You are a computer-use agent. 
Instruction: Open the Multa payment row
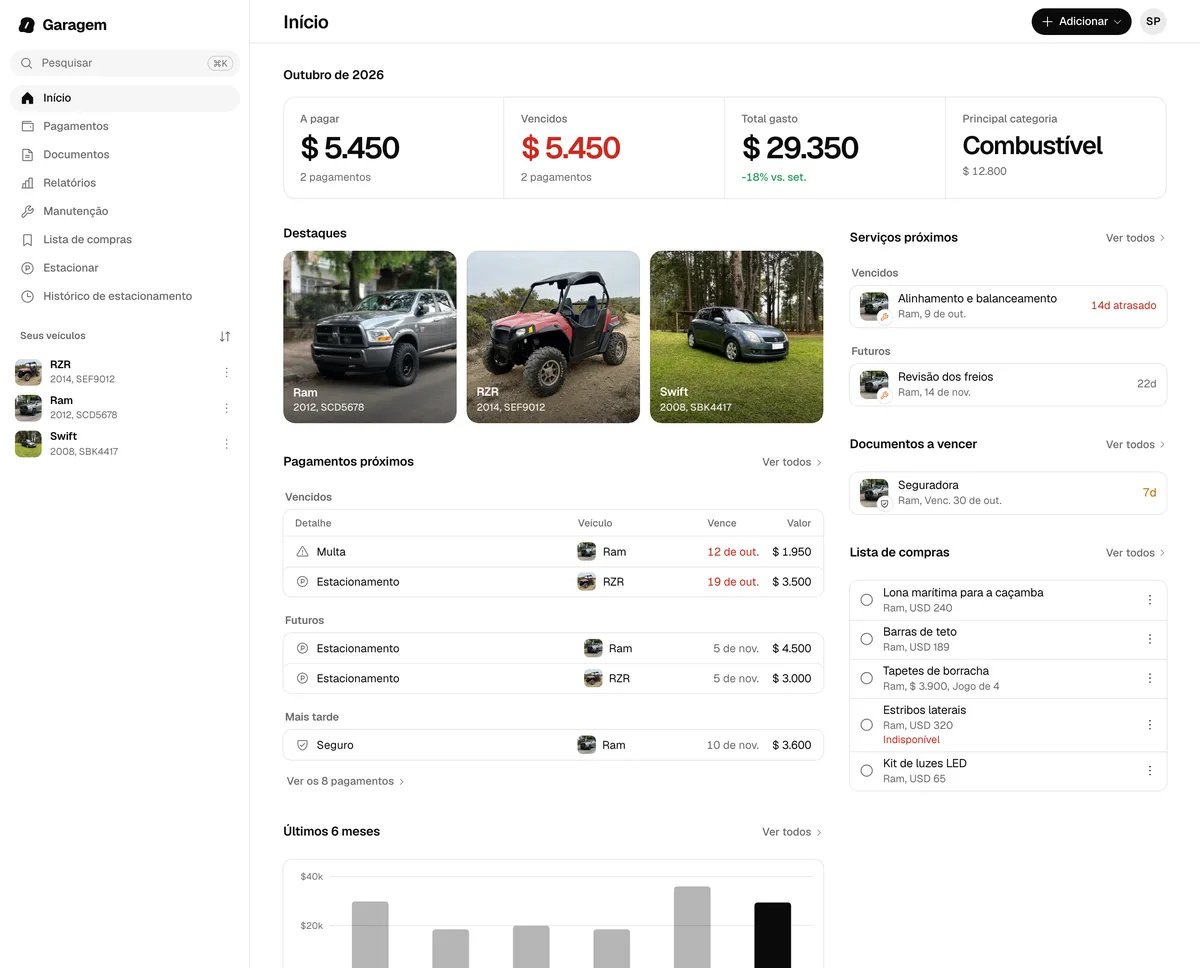click(553, 552)
